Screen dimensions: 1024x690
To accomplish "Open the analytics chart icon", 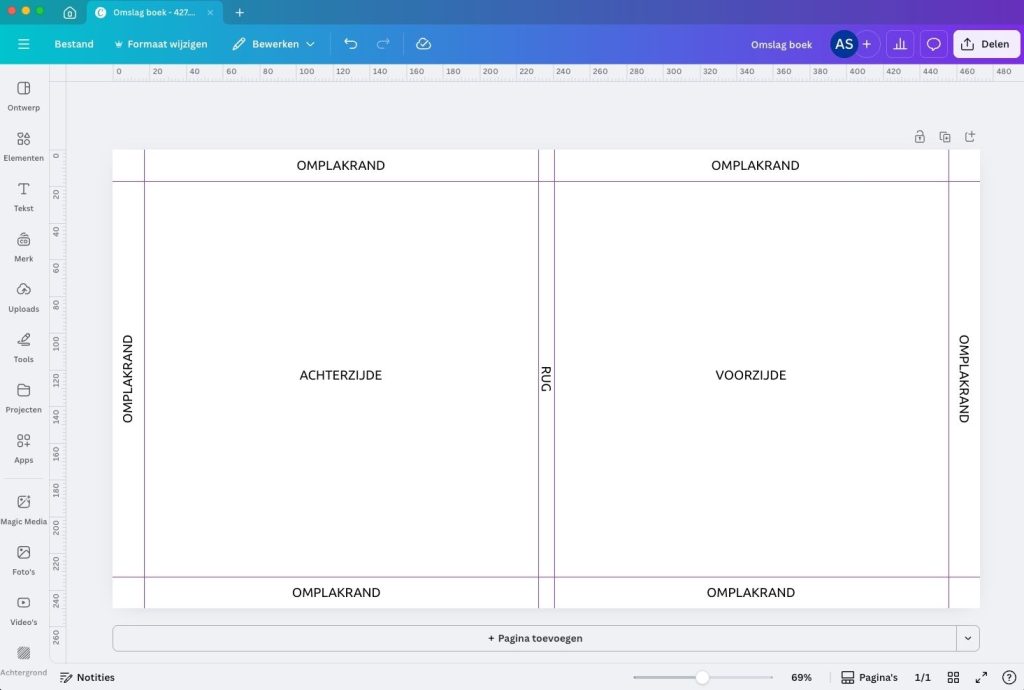I will pyautogui.click(x=900, y=44).
